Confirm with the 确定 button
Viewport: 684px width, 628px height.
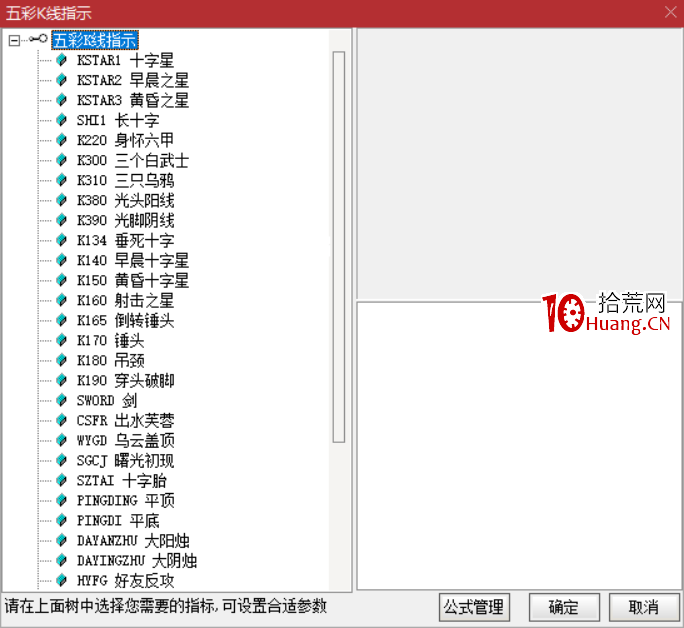click(564, 607)
